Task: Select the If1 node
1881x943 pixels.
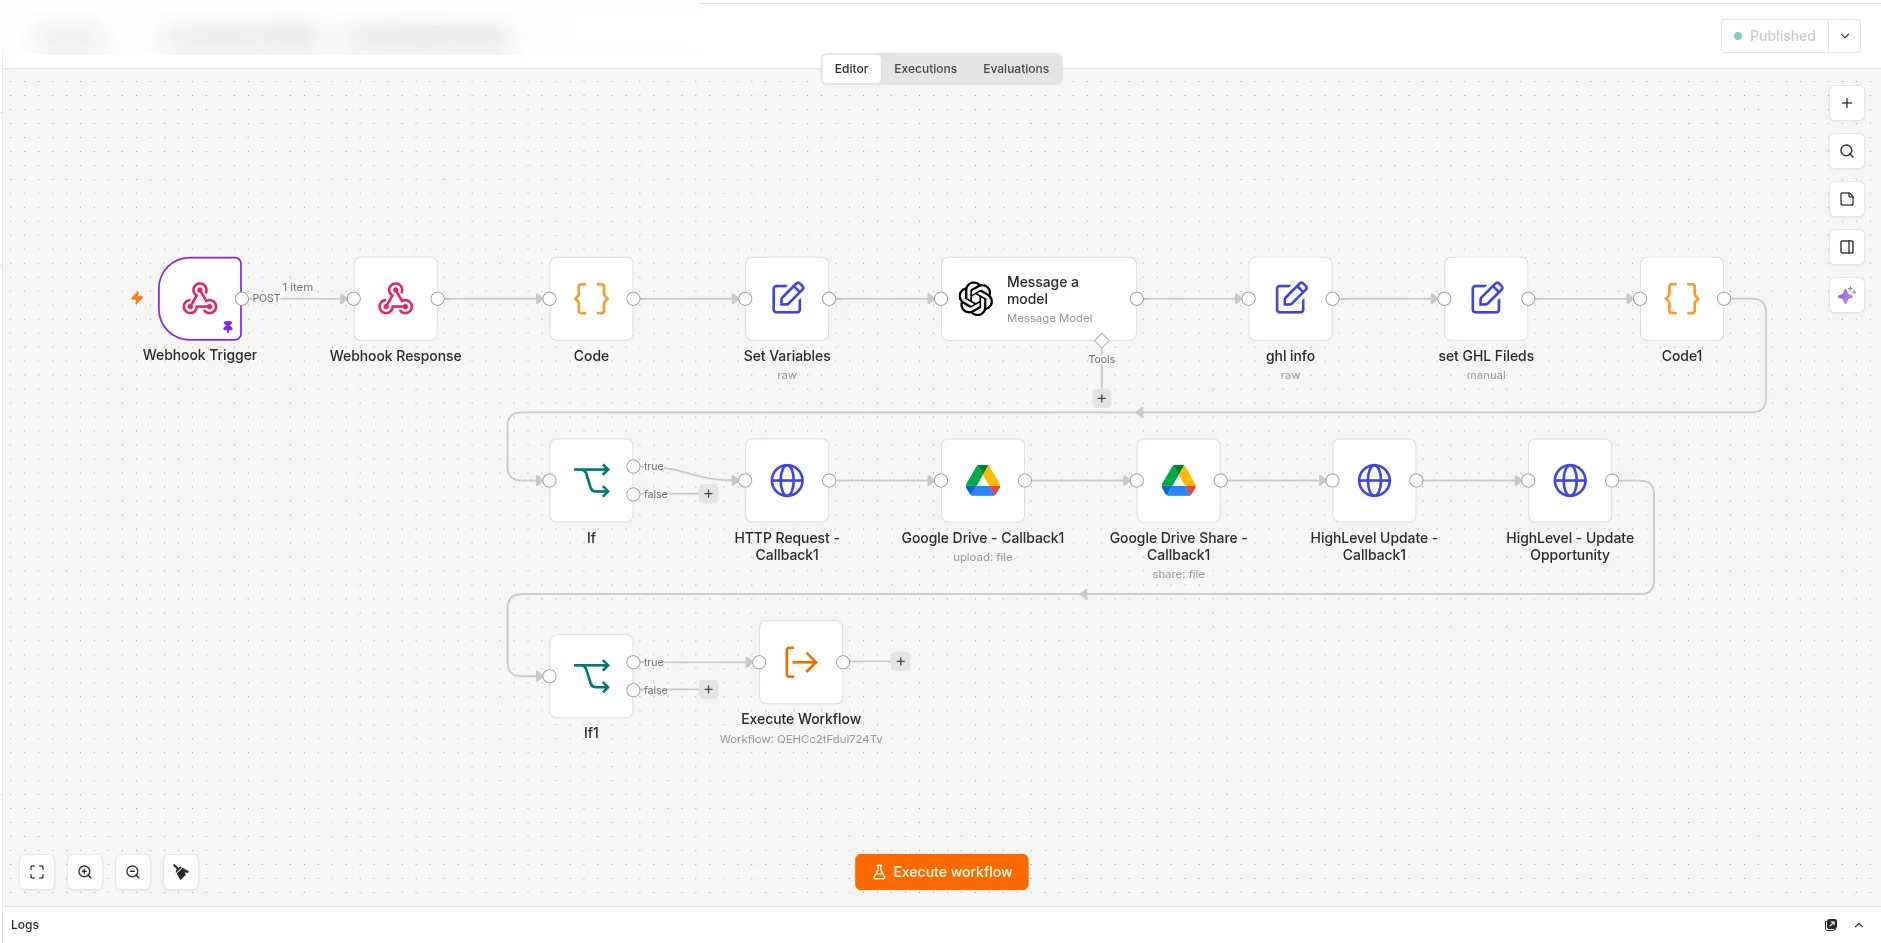Action: tap(591, 676)
